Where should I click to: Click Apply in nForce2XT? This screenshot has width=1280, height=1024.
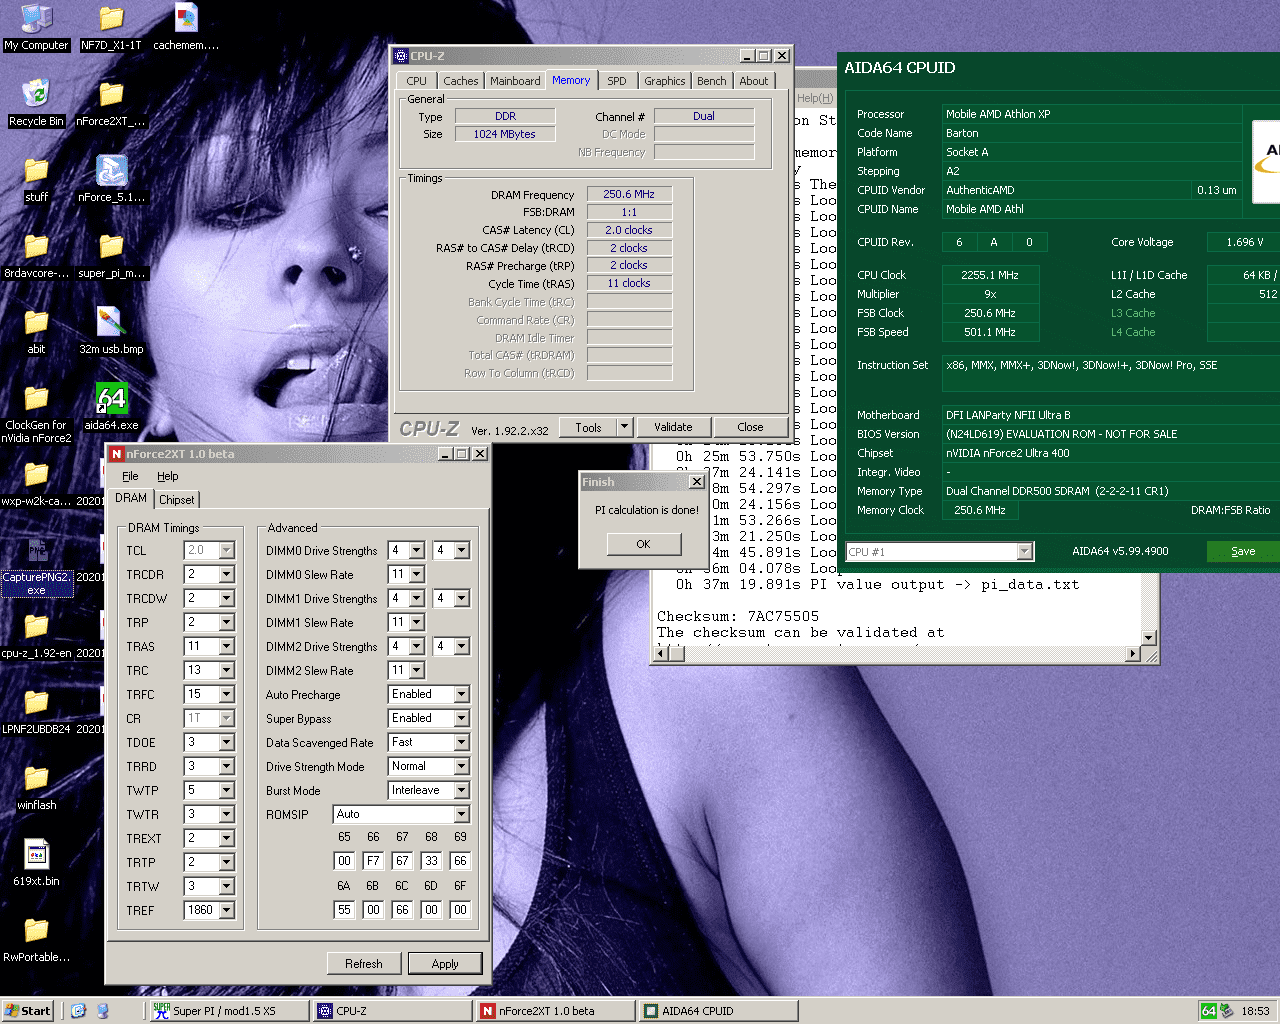tap(445, 964)
